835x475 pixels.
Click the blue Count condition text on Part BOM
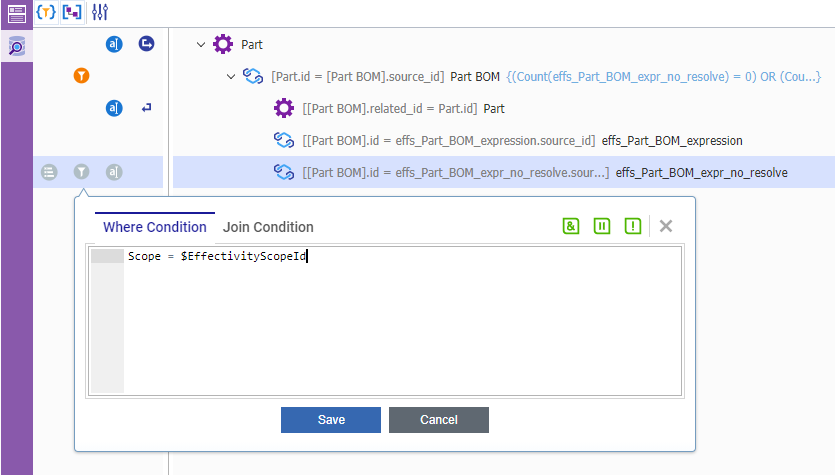click(664, 77)
